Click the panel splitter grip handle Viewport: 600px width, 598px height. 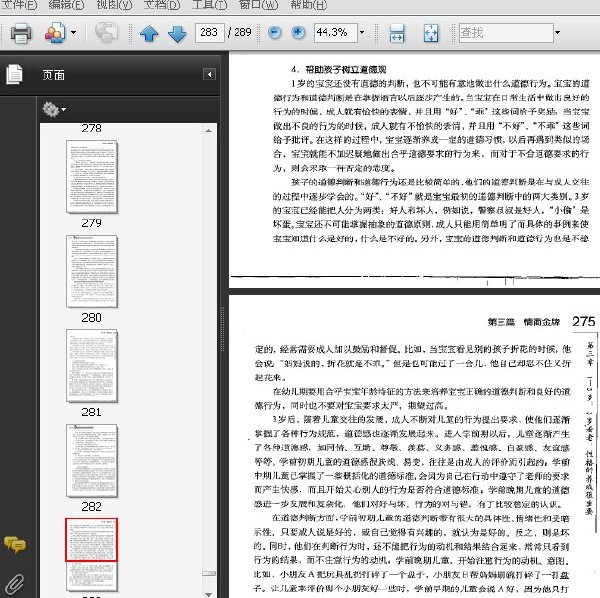click(x=223, y=329)
